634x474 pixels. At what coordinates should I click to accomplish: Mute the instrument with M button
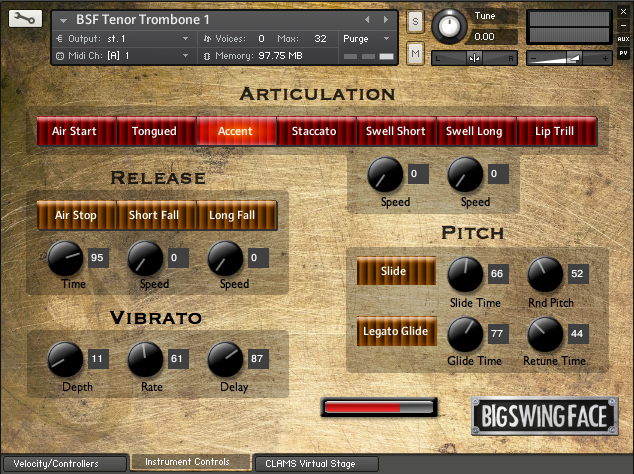[x=415, y=53]
